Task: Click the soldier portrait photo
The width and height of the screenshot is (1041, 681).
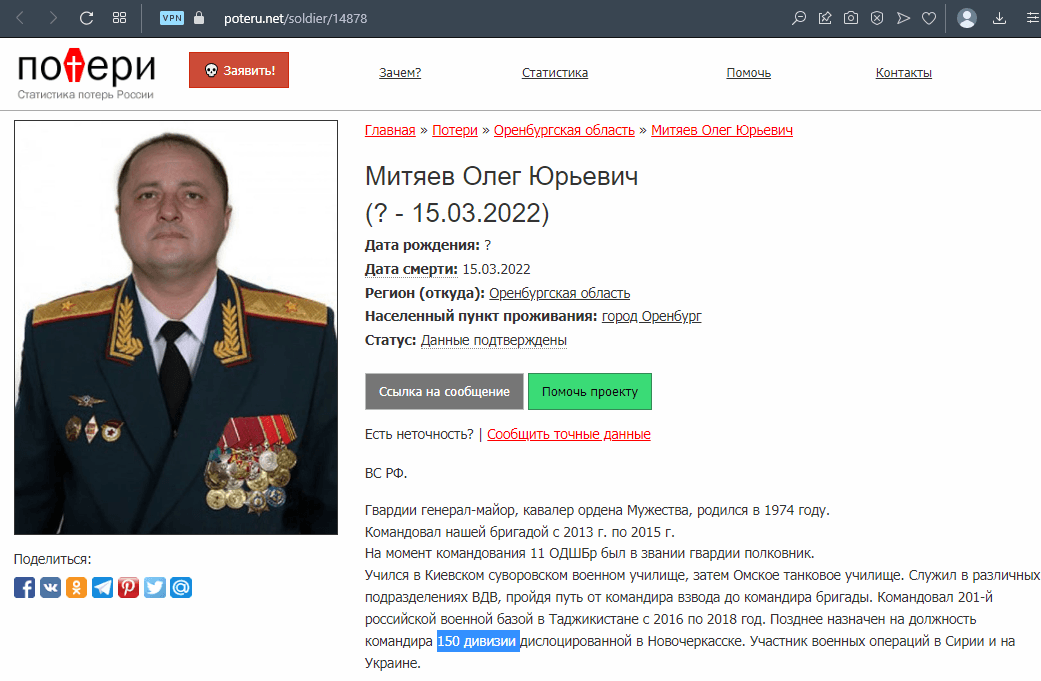Action: coord(176,327)
